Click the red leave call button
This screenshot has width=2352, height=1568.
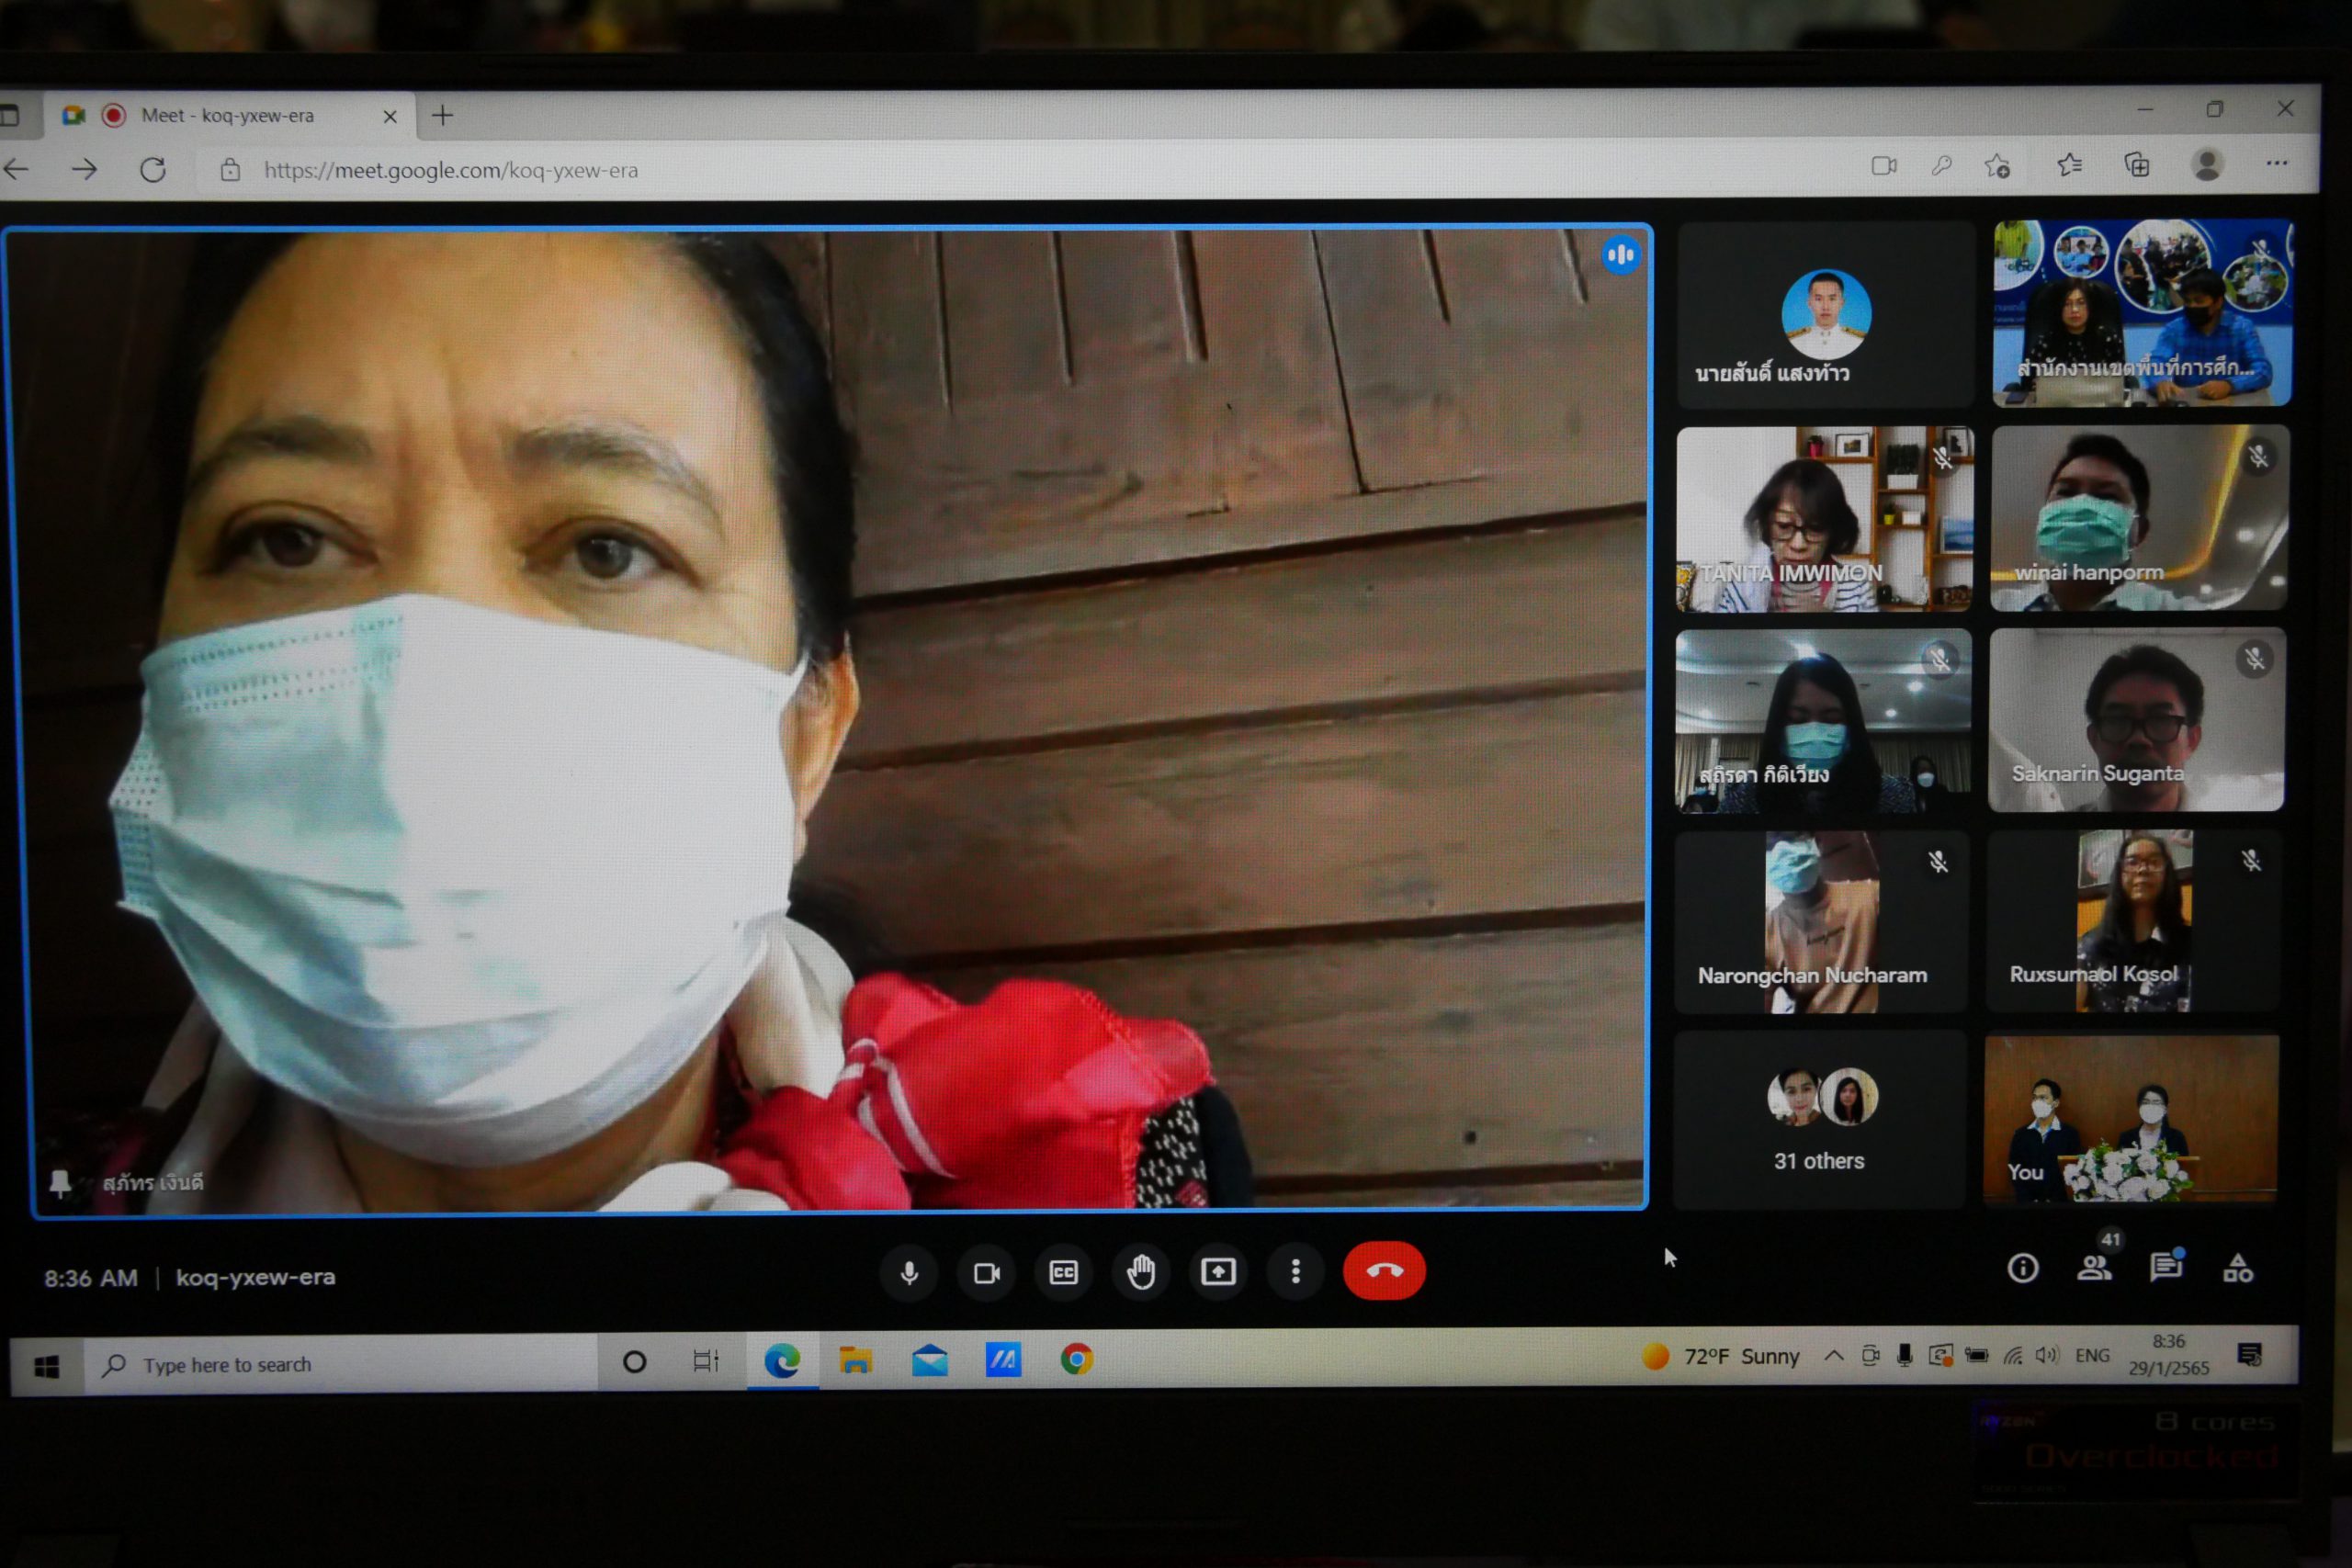pyautogui.click(x=1384, y=1271)
